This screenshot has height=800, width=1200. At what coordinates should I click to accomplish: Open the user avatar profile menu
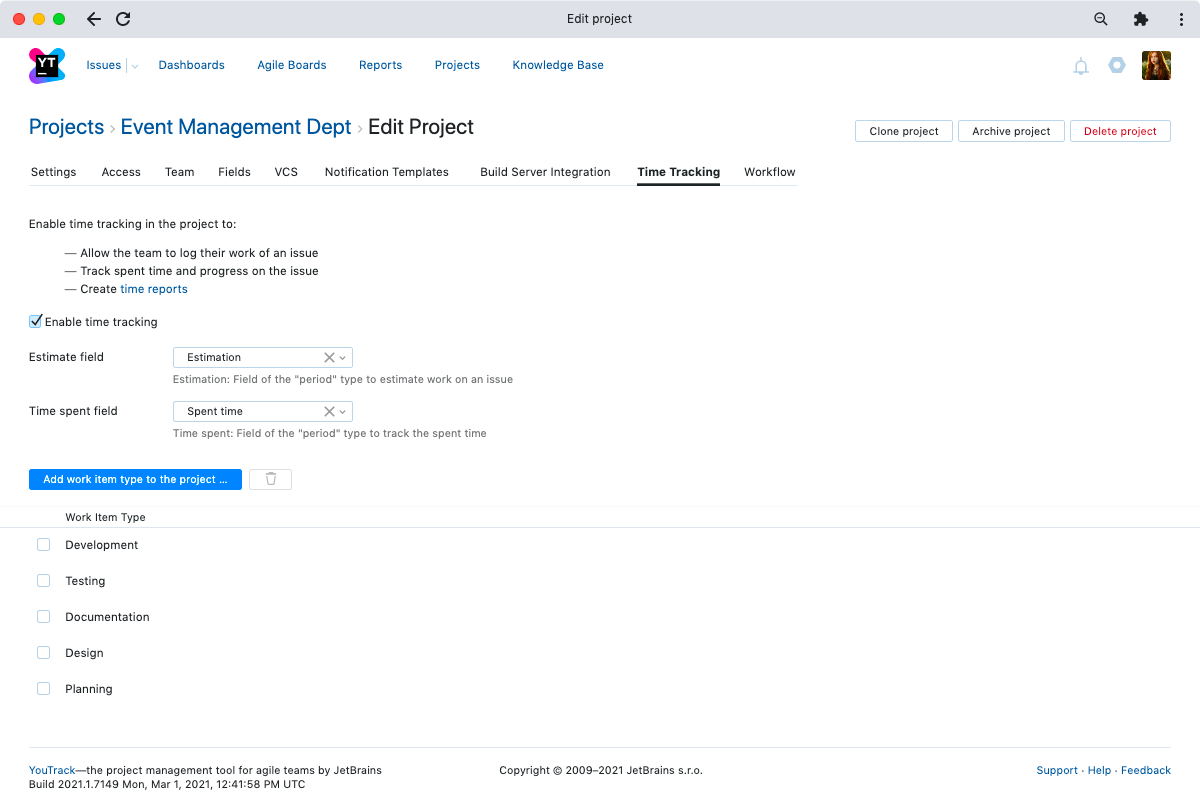[1156, 66]
